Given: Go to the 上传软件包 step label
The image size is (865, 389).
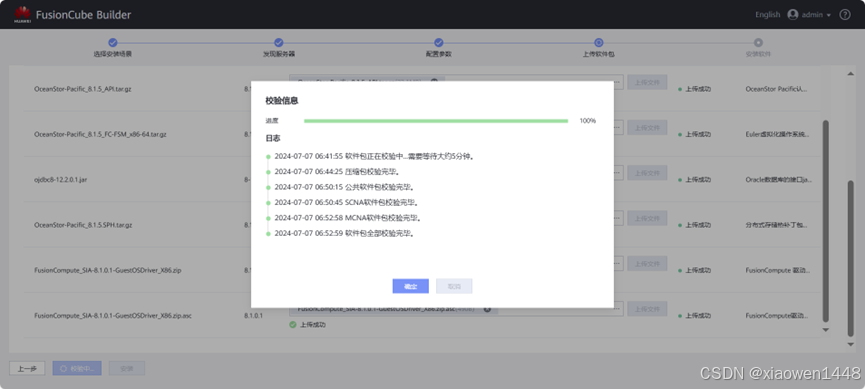Looking at the screenshot, I should tap(599, 54).
